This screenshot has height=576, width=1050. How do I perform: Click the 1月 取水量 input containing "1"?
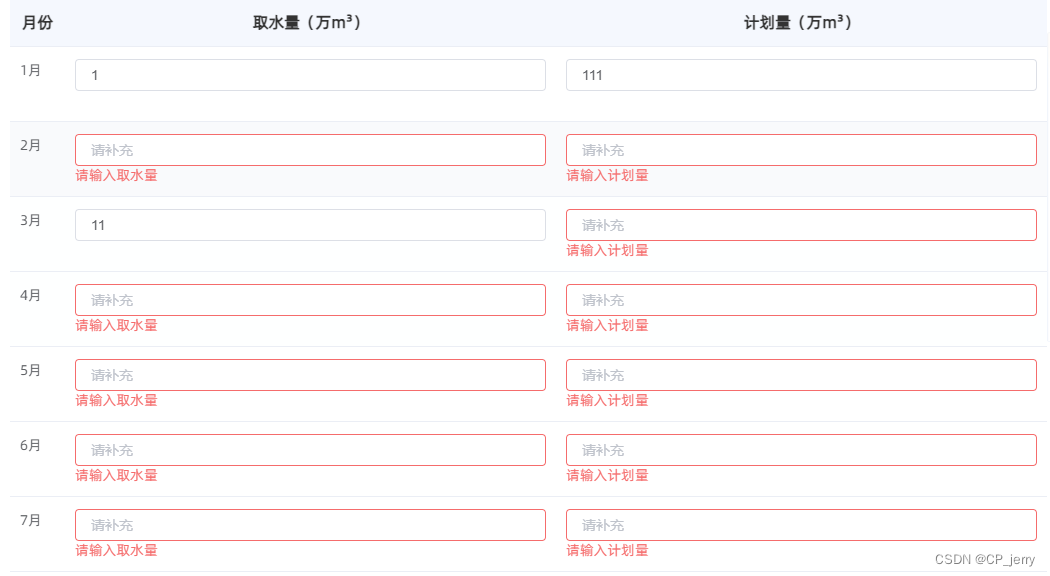(310, 74)
